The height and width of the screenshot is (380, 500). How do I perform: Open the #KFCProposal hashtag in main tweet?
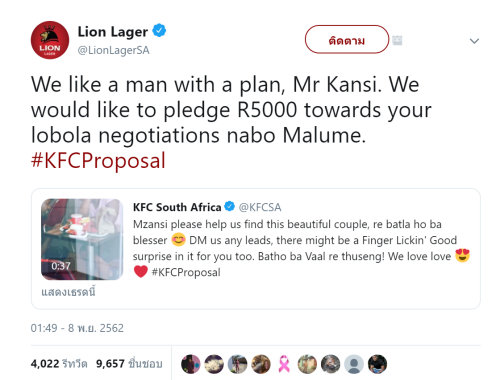[98, 160]
